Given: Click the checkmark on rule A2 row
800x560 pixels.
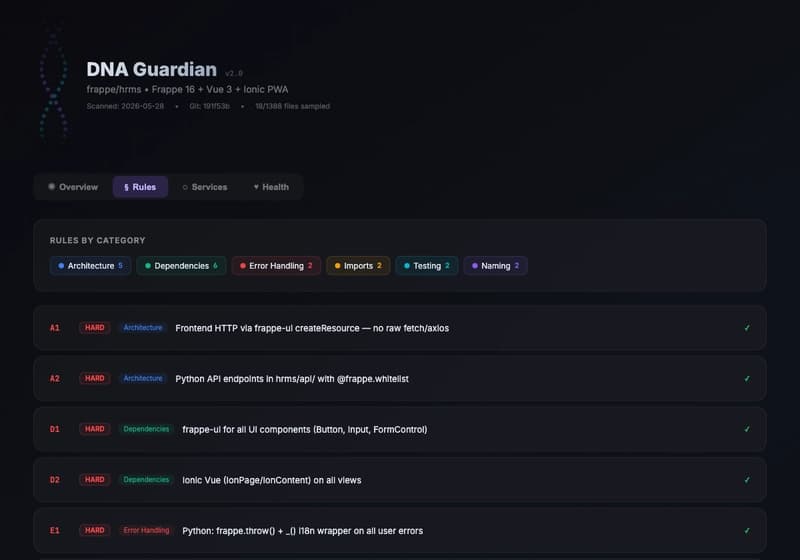Looking at the screenshot, I should pyautogui.click(x=747, y=378).
